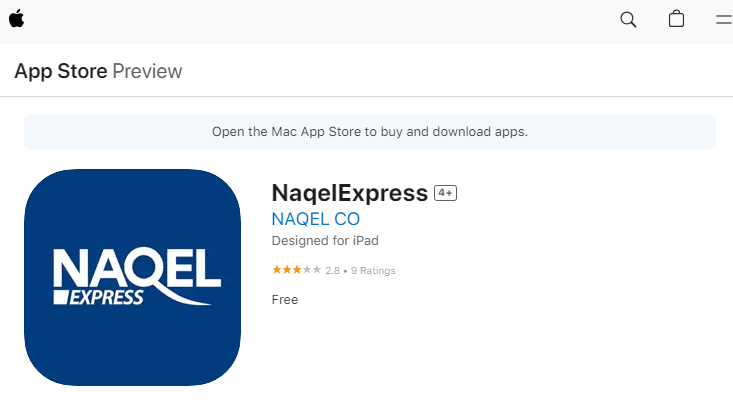Click the last gray rating star
Image resolution: width=733 pixels, height=418 pixels.
pos(317,270)
